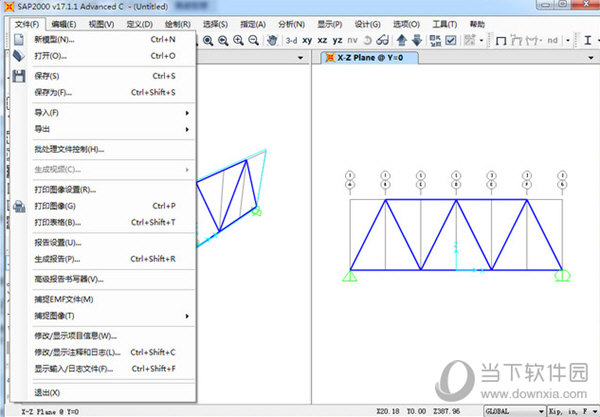Click the shrink object toggle icon
Screen dimensions: 600x417
[435, 40]
